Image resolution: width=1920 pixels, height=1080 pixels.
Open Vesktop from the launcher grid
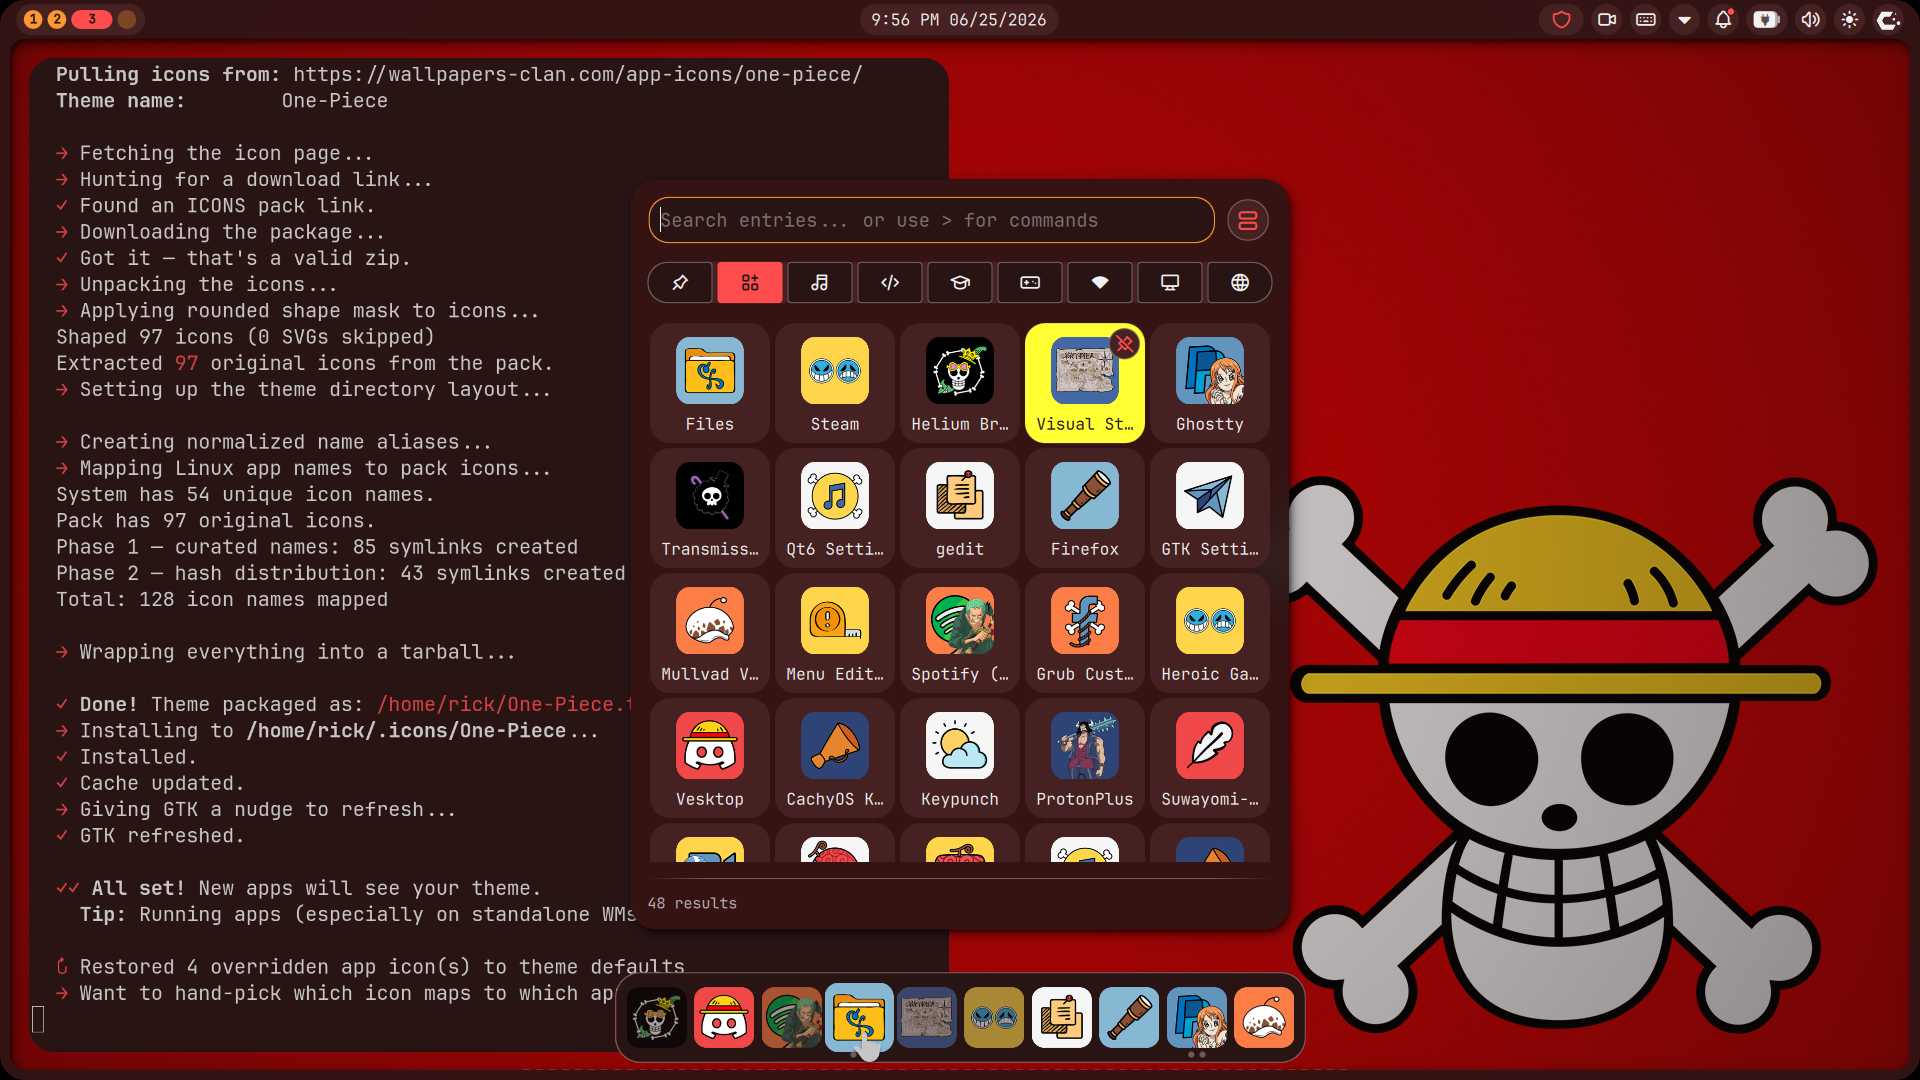709,758
